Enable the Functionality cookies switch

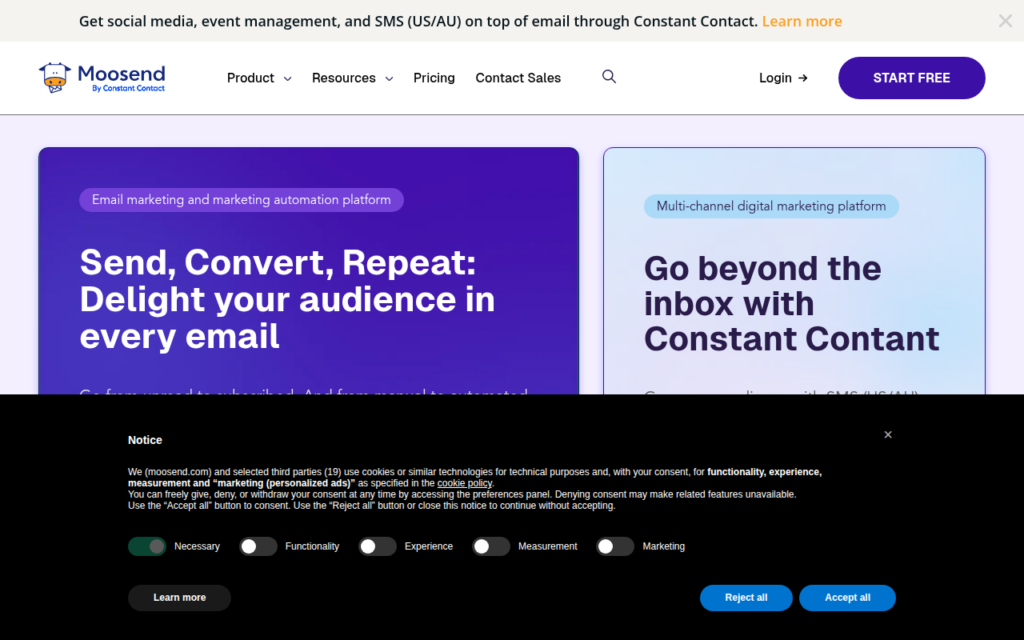(x=258, y=547)
